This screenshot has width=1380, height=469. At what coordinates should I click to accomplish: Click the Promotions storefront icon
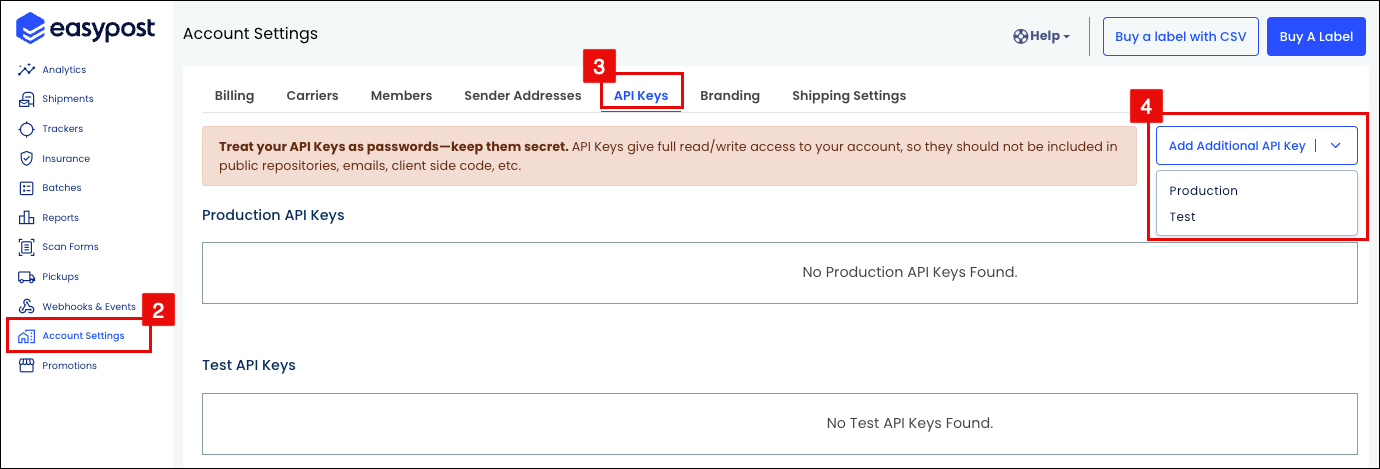tap(27, 365)
